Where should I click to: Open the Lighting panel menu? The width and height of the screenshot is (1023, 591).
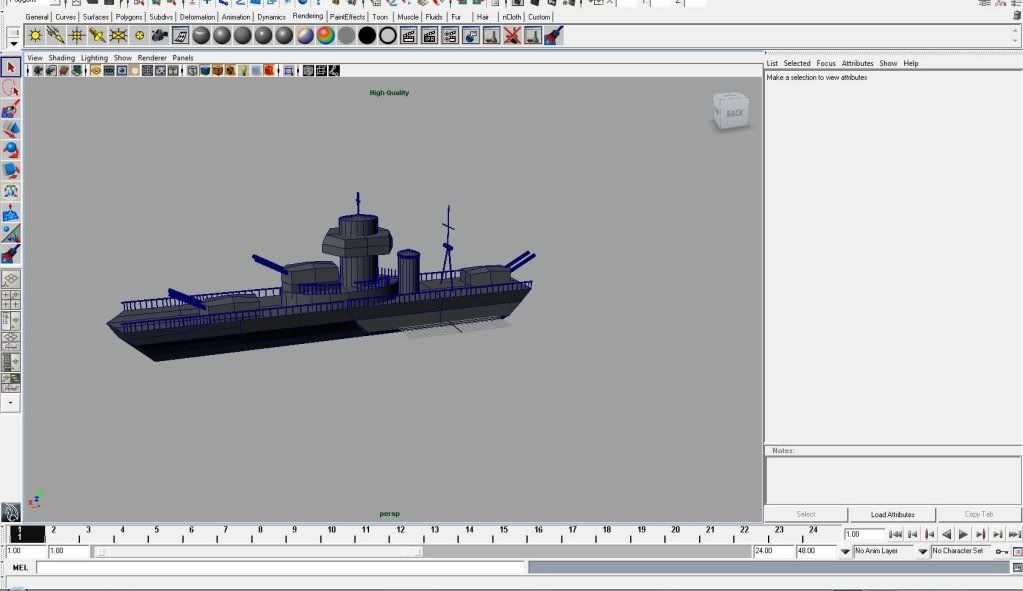94,58
